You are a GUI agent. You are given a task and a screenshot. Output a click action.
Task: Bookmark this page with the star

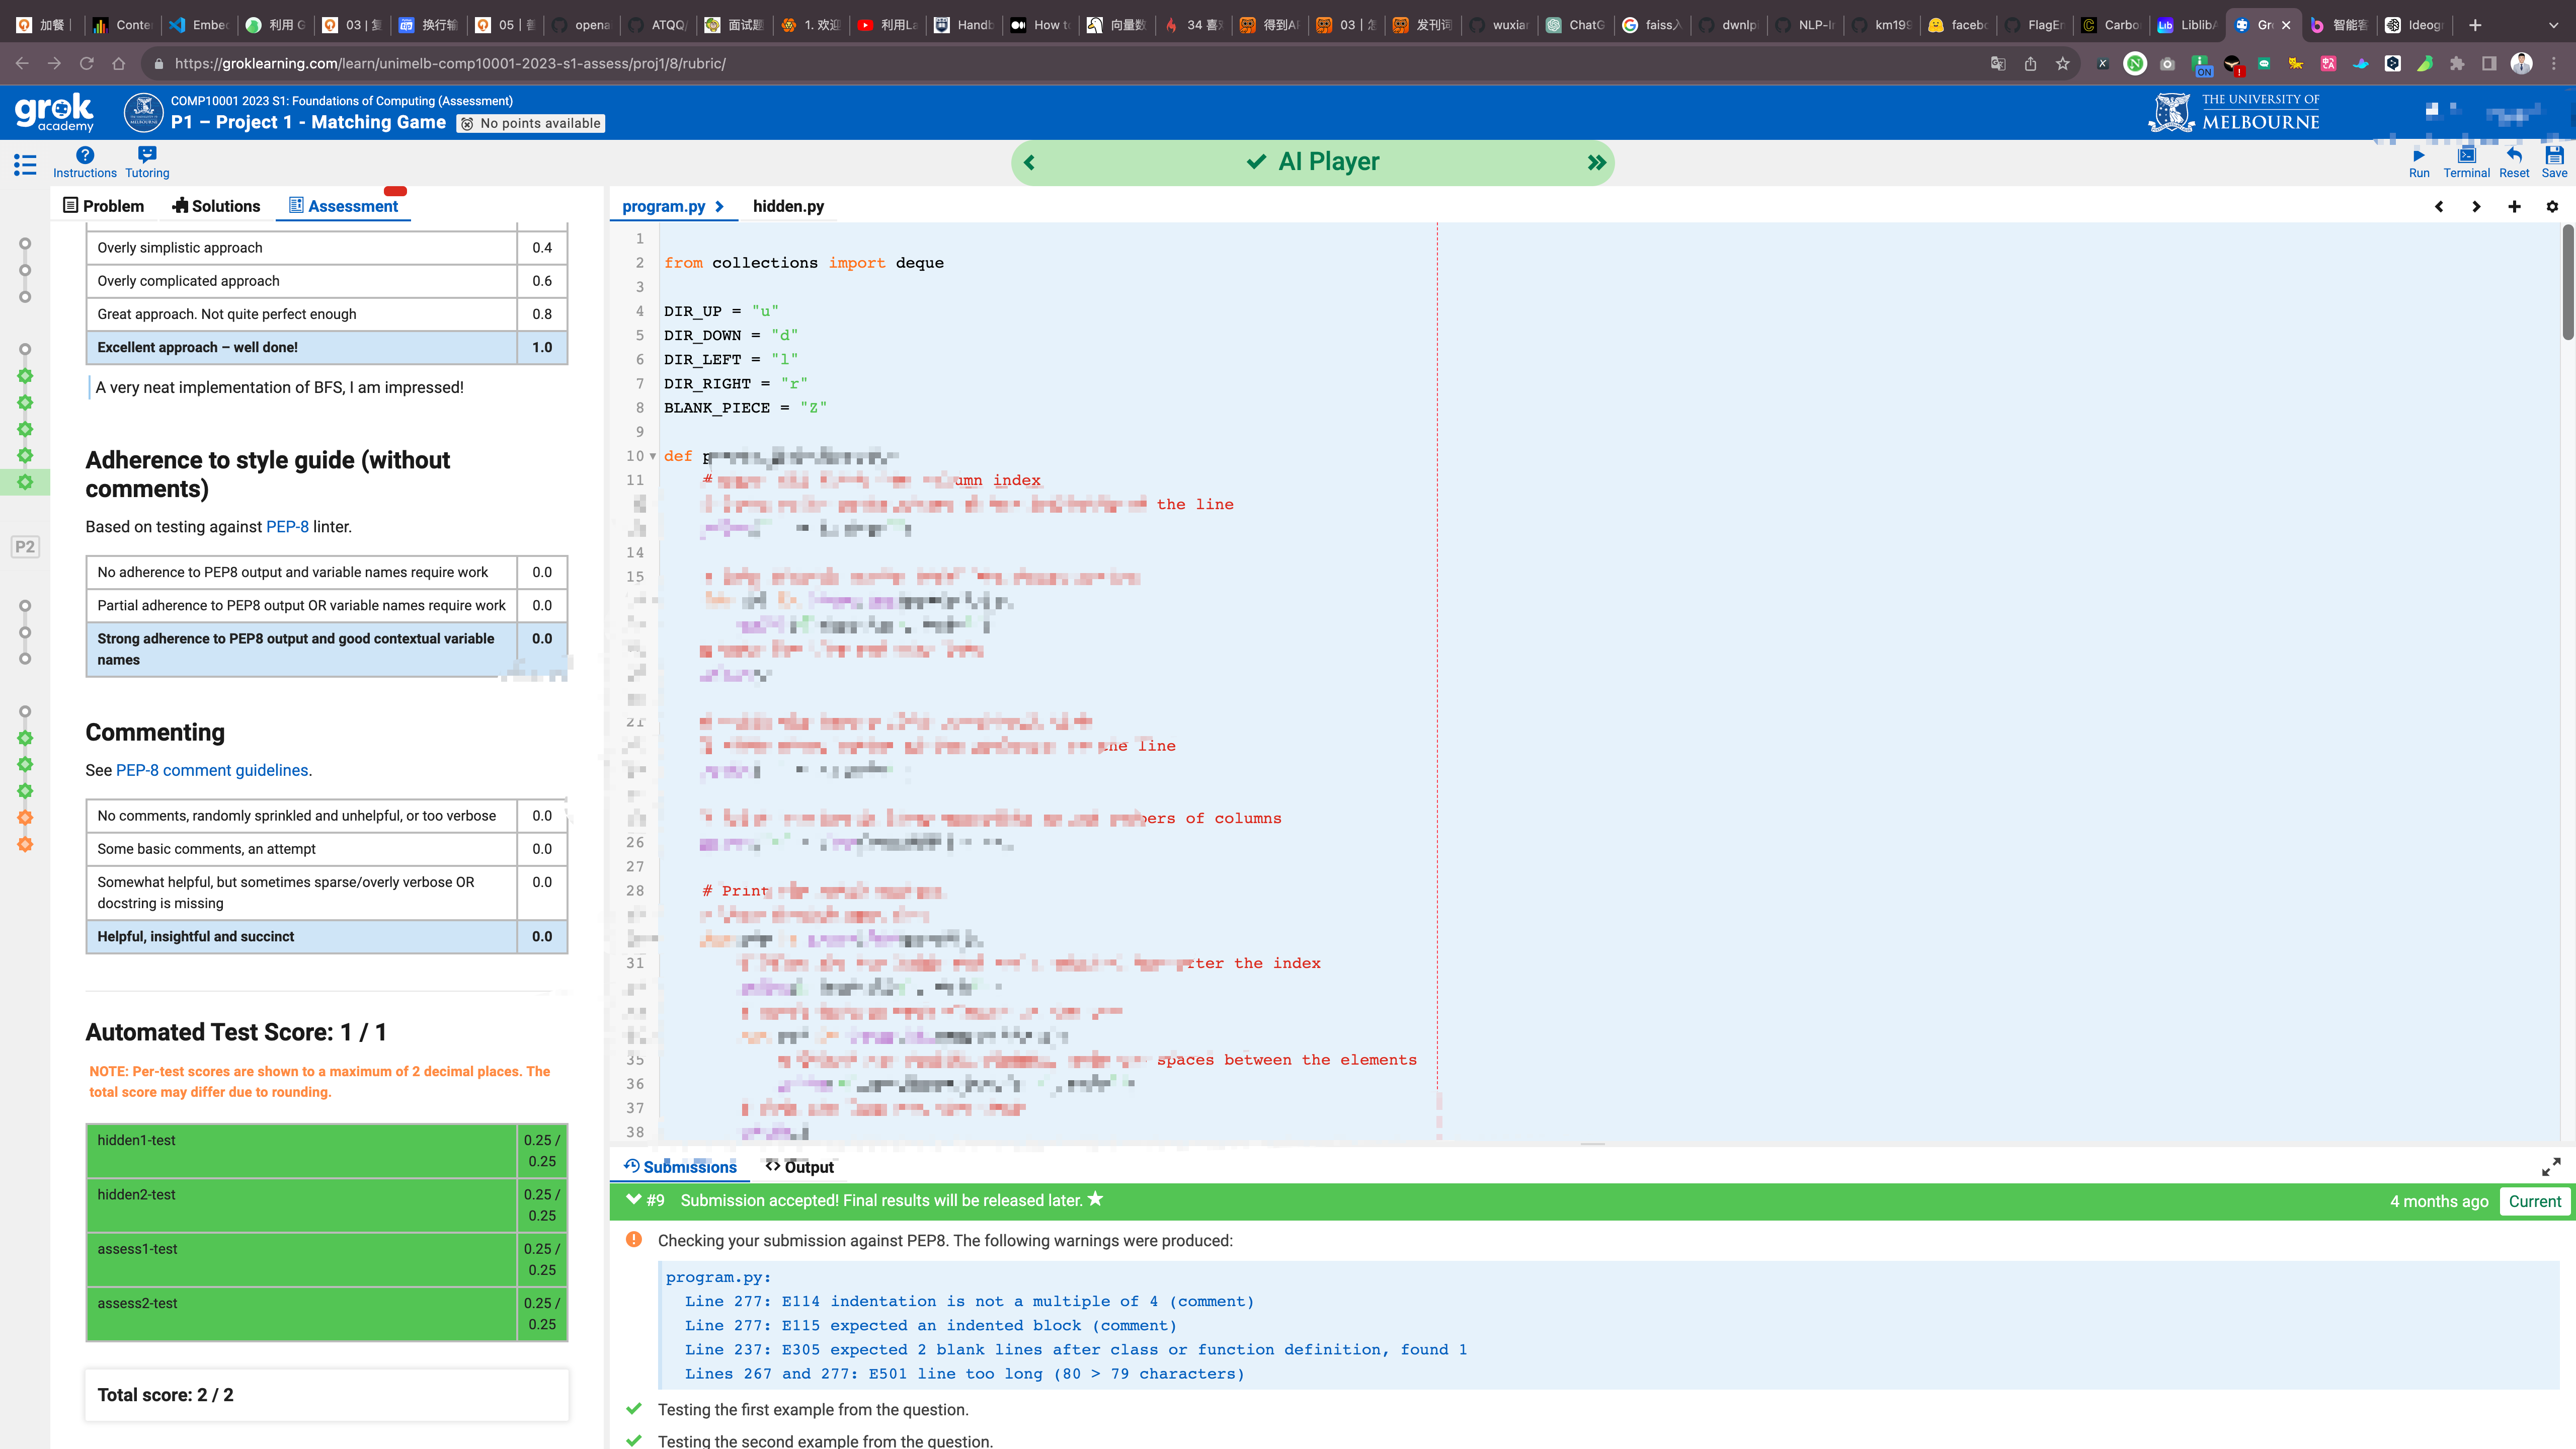2062,64
